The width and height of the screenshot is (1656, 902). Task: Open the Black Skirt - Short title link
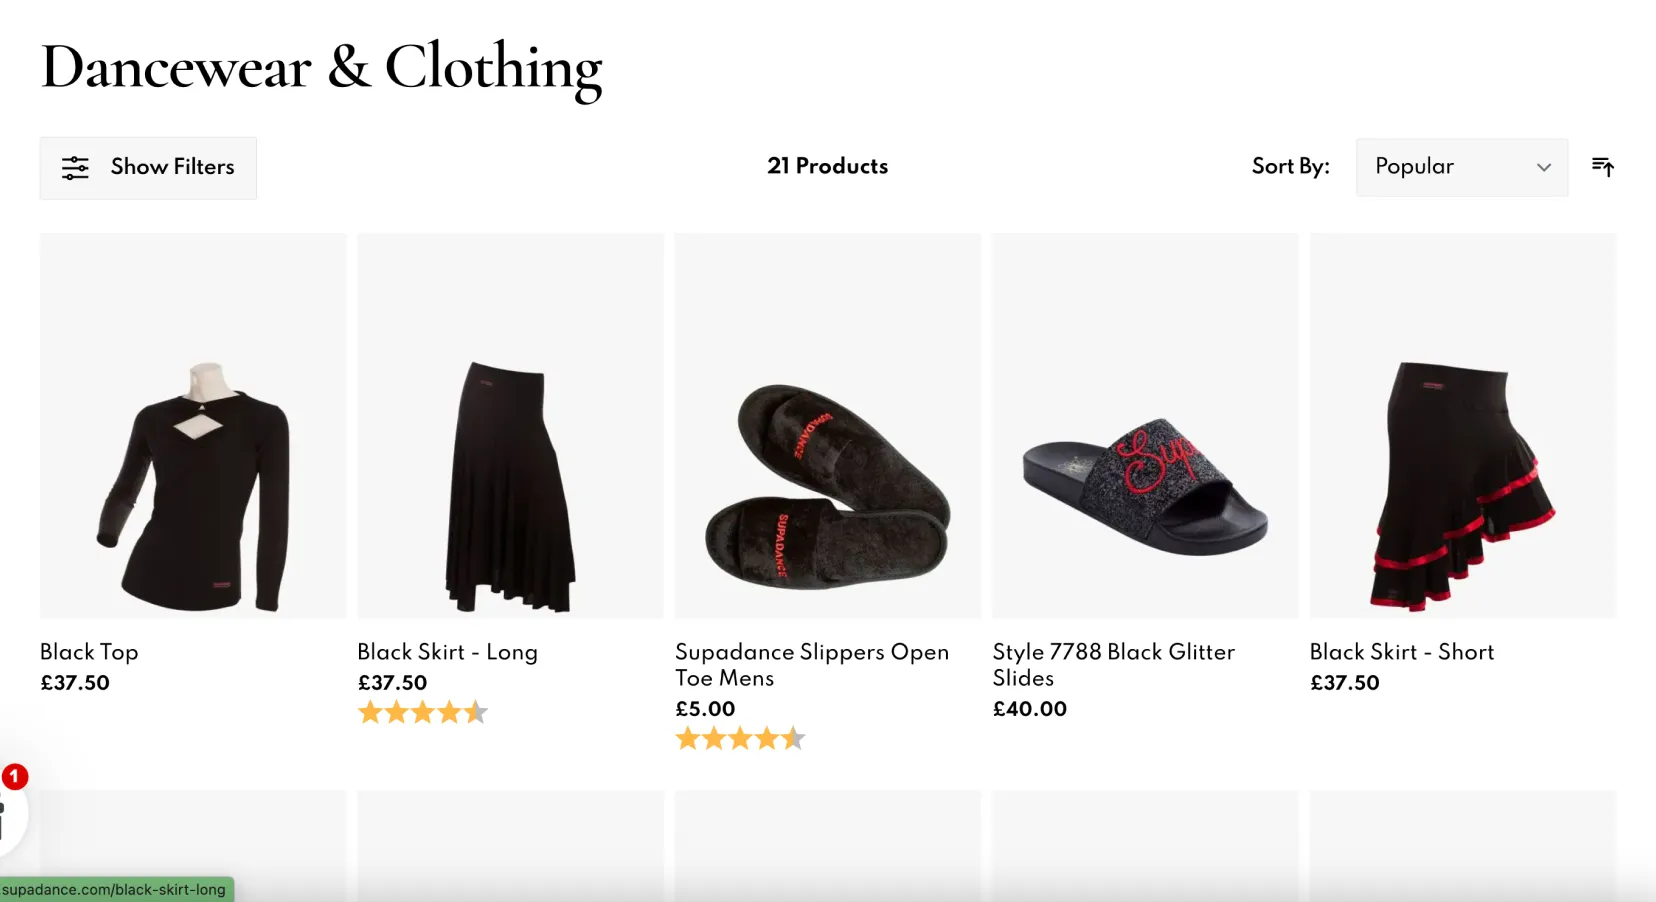tap(1401, 652)
